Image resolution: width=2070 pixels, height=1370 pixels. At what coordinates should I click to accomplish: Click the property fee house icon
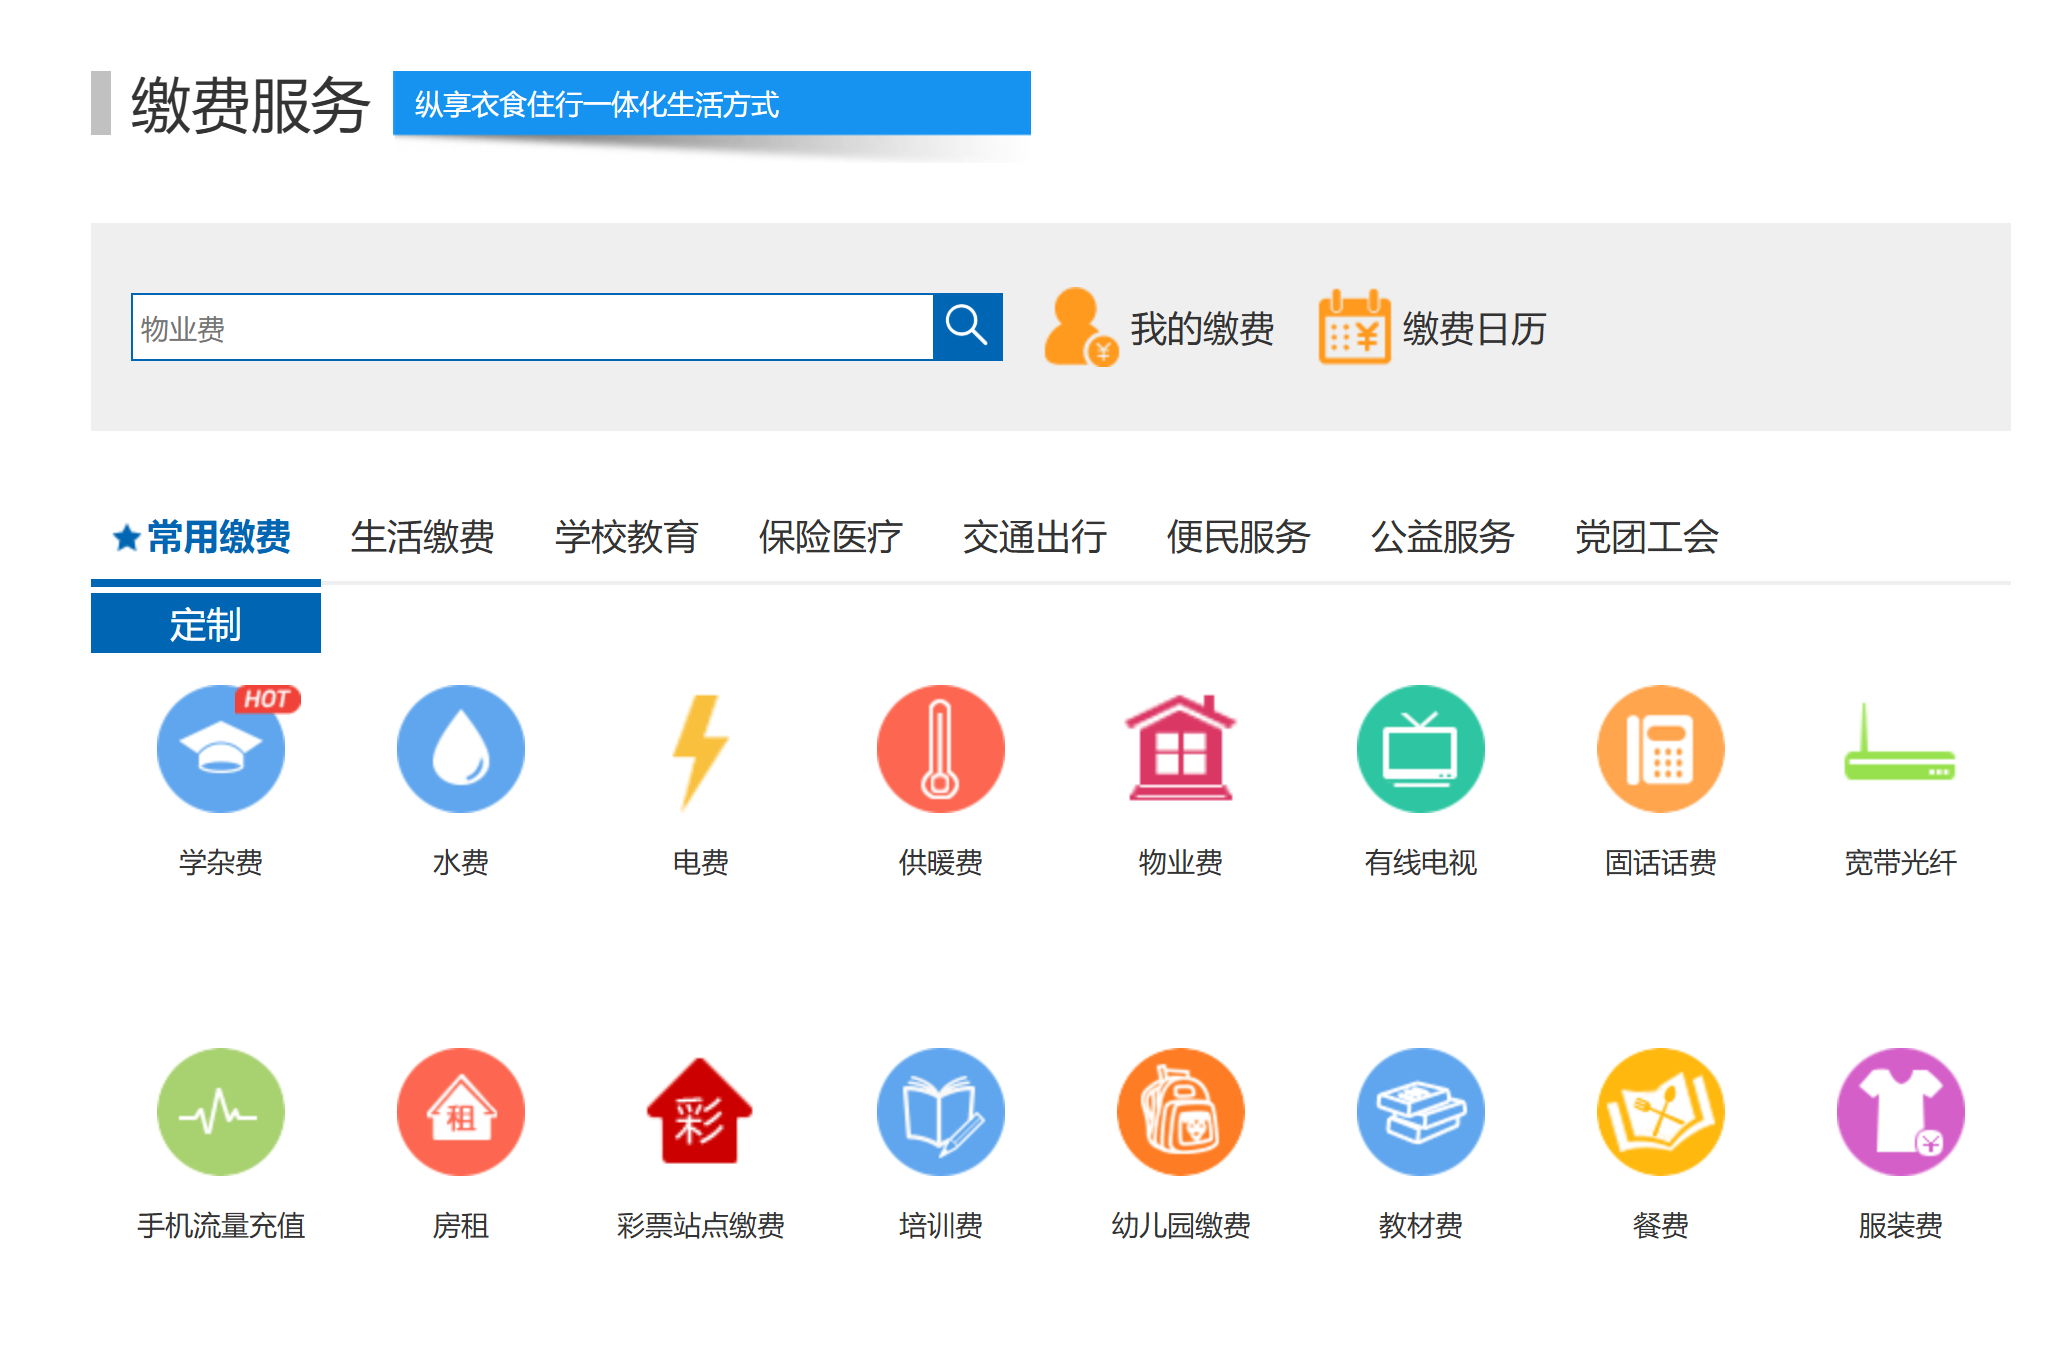pos(1180,749)
